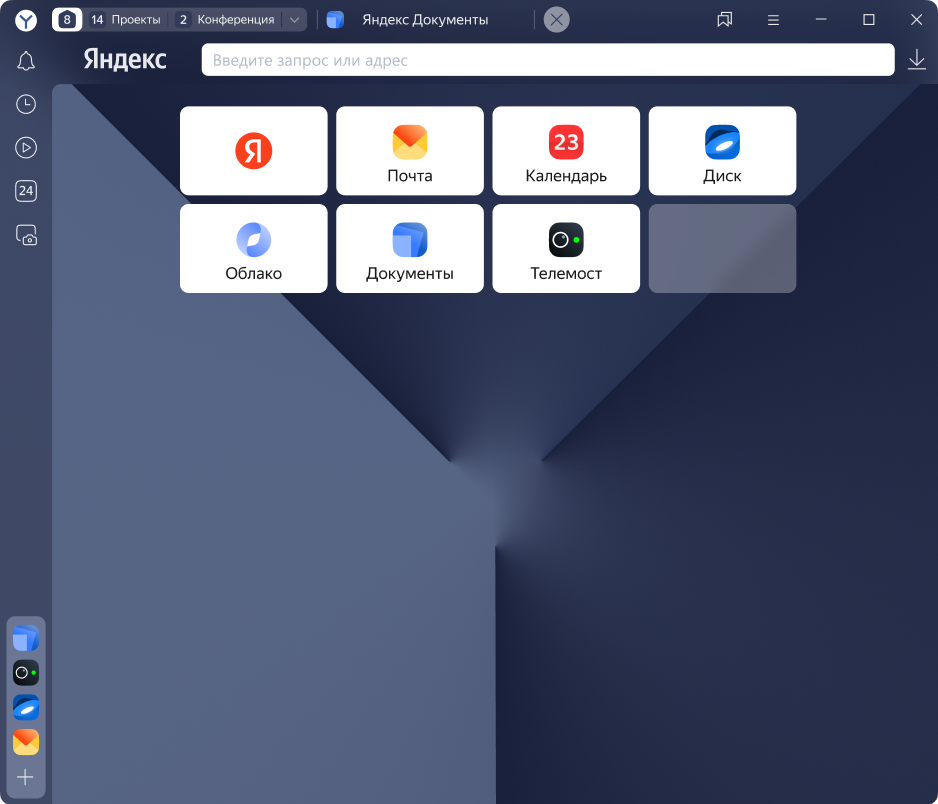Minimize the browser window

[821, 20]
